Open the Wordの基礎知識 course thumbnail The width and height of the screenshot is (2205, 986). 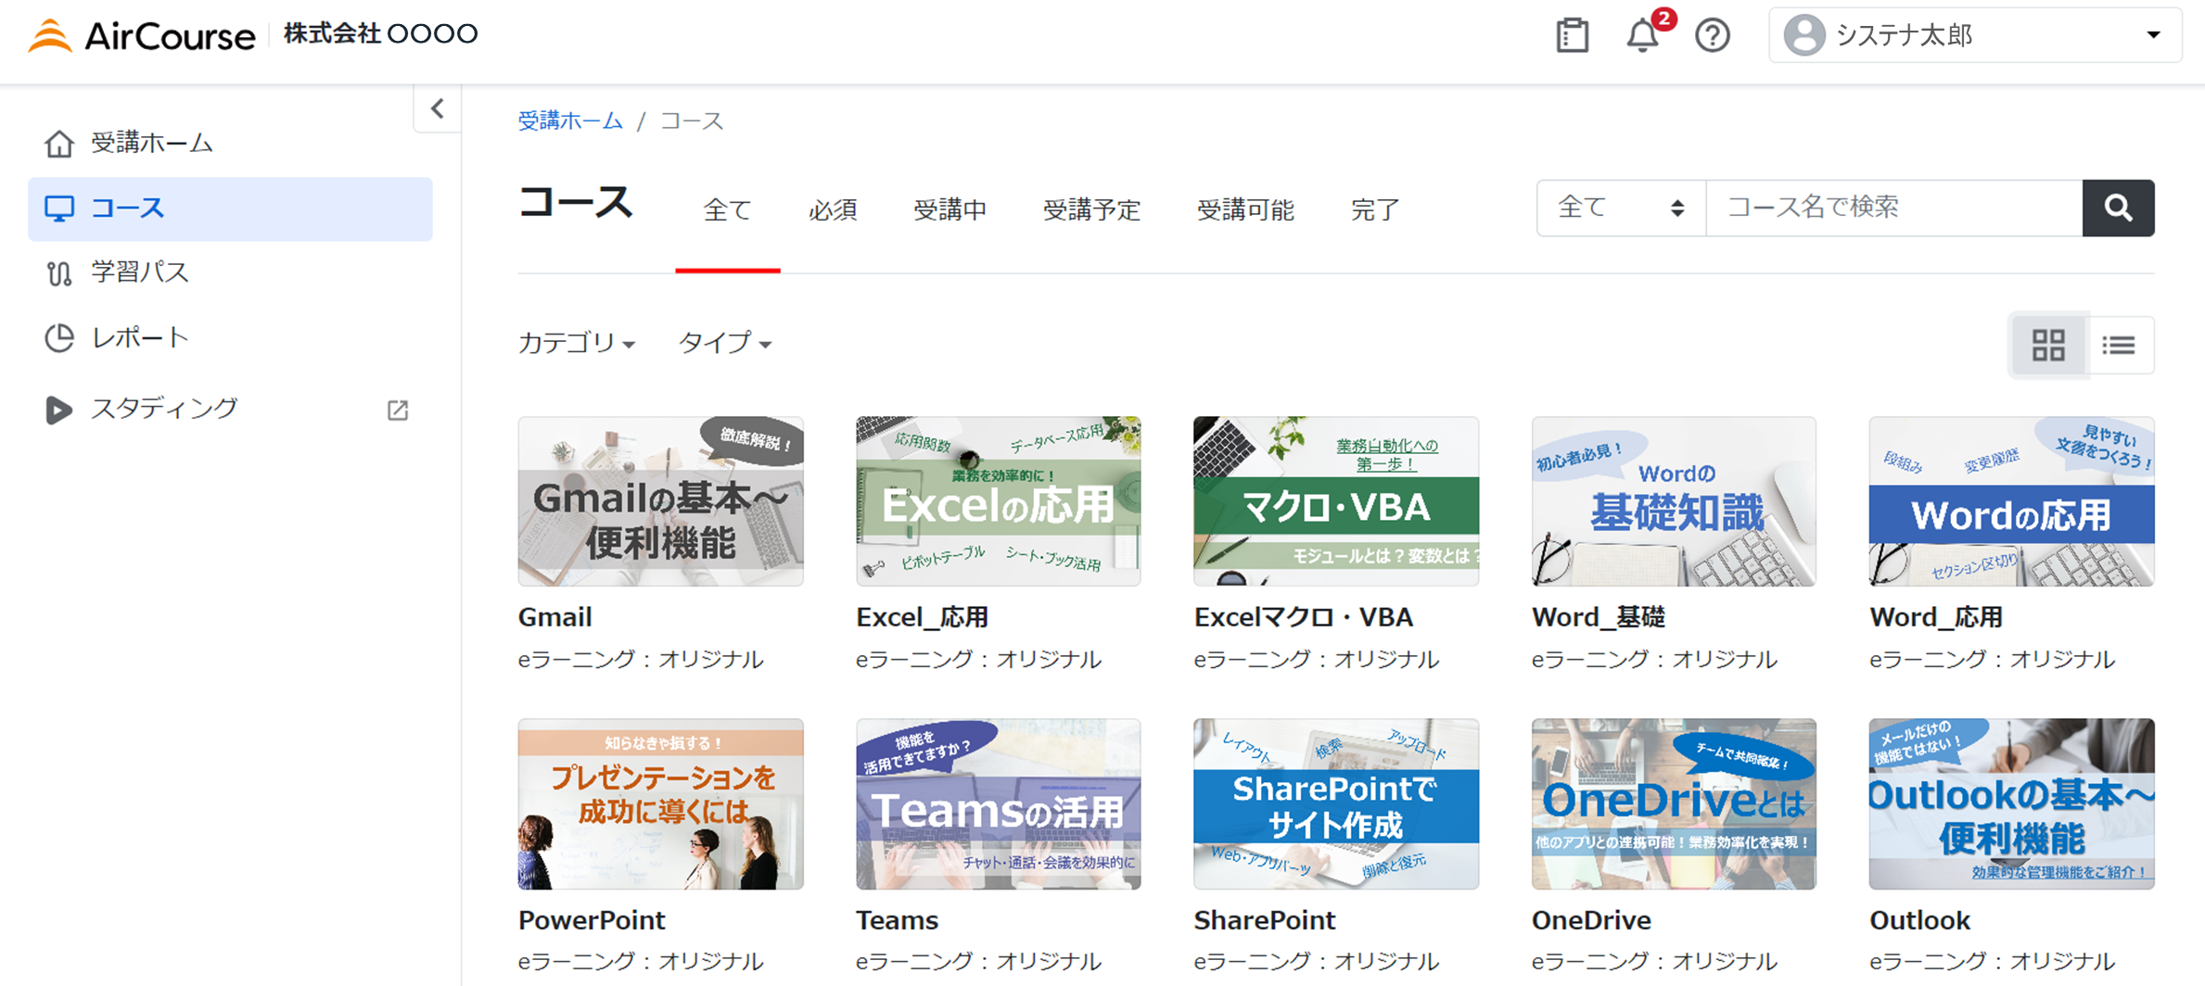click(1674, 501)
